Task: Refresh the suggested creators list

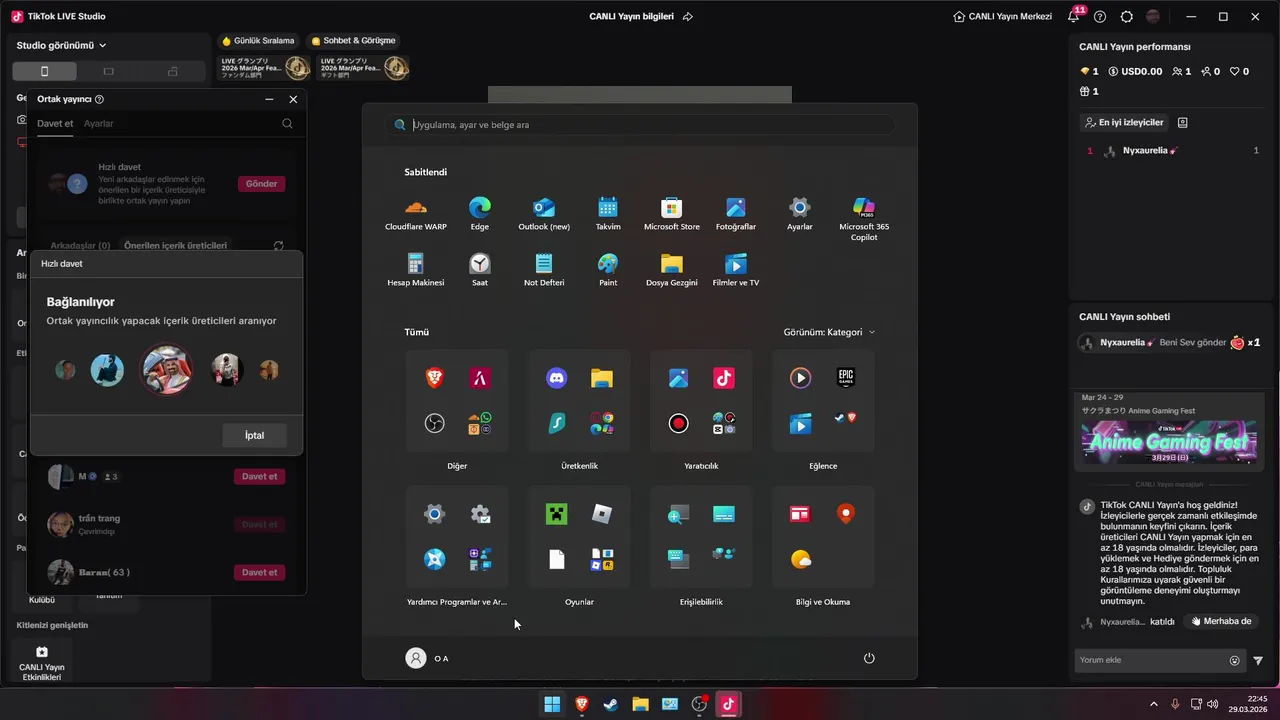Action: 278,245
